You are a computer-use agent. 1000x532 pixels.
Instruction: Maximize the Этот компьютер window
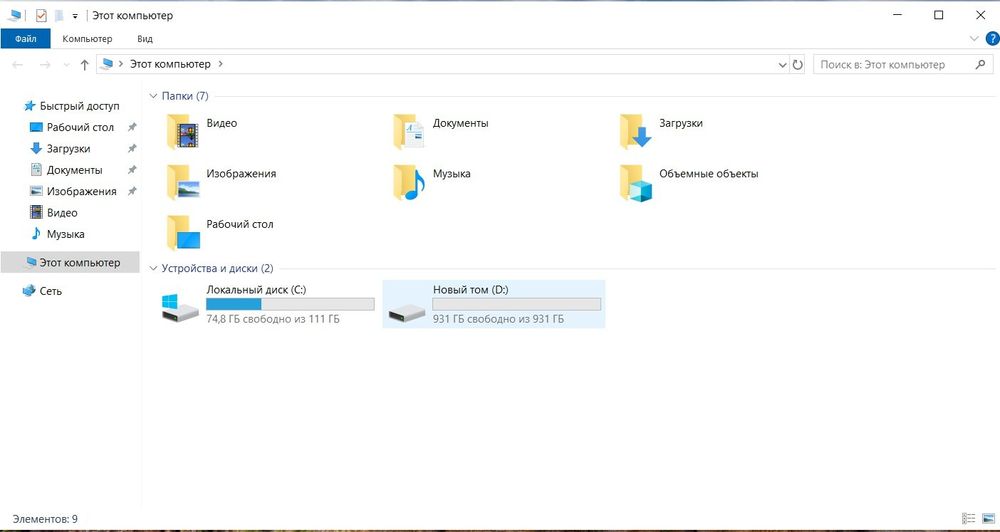(939, 15)
